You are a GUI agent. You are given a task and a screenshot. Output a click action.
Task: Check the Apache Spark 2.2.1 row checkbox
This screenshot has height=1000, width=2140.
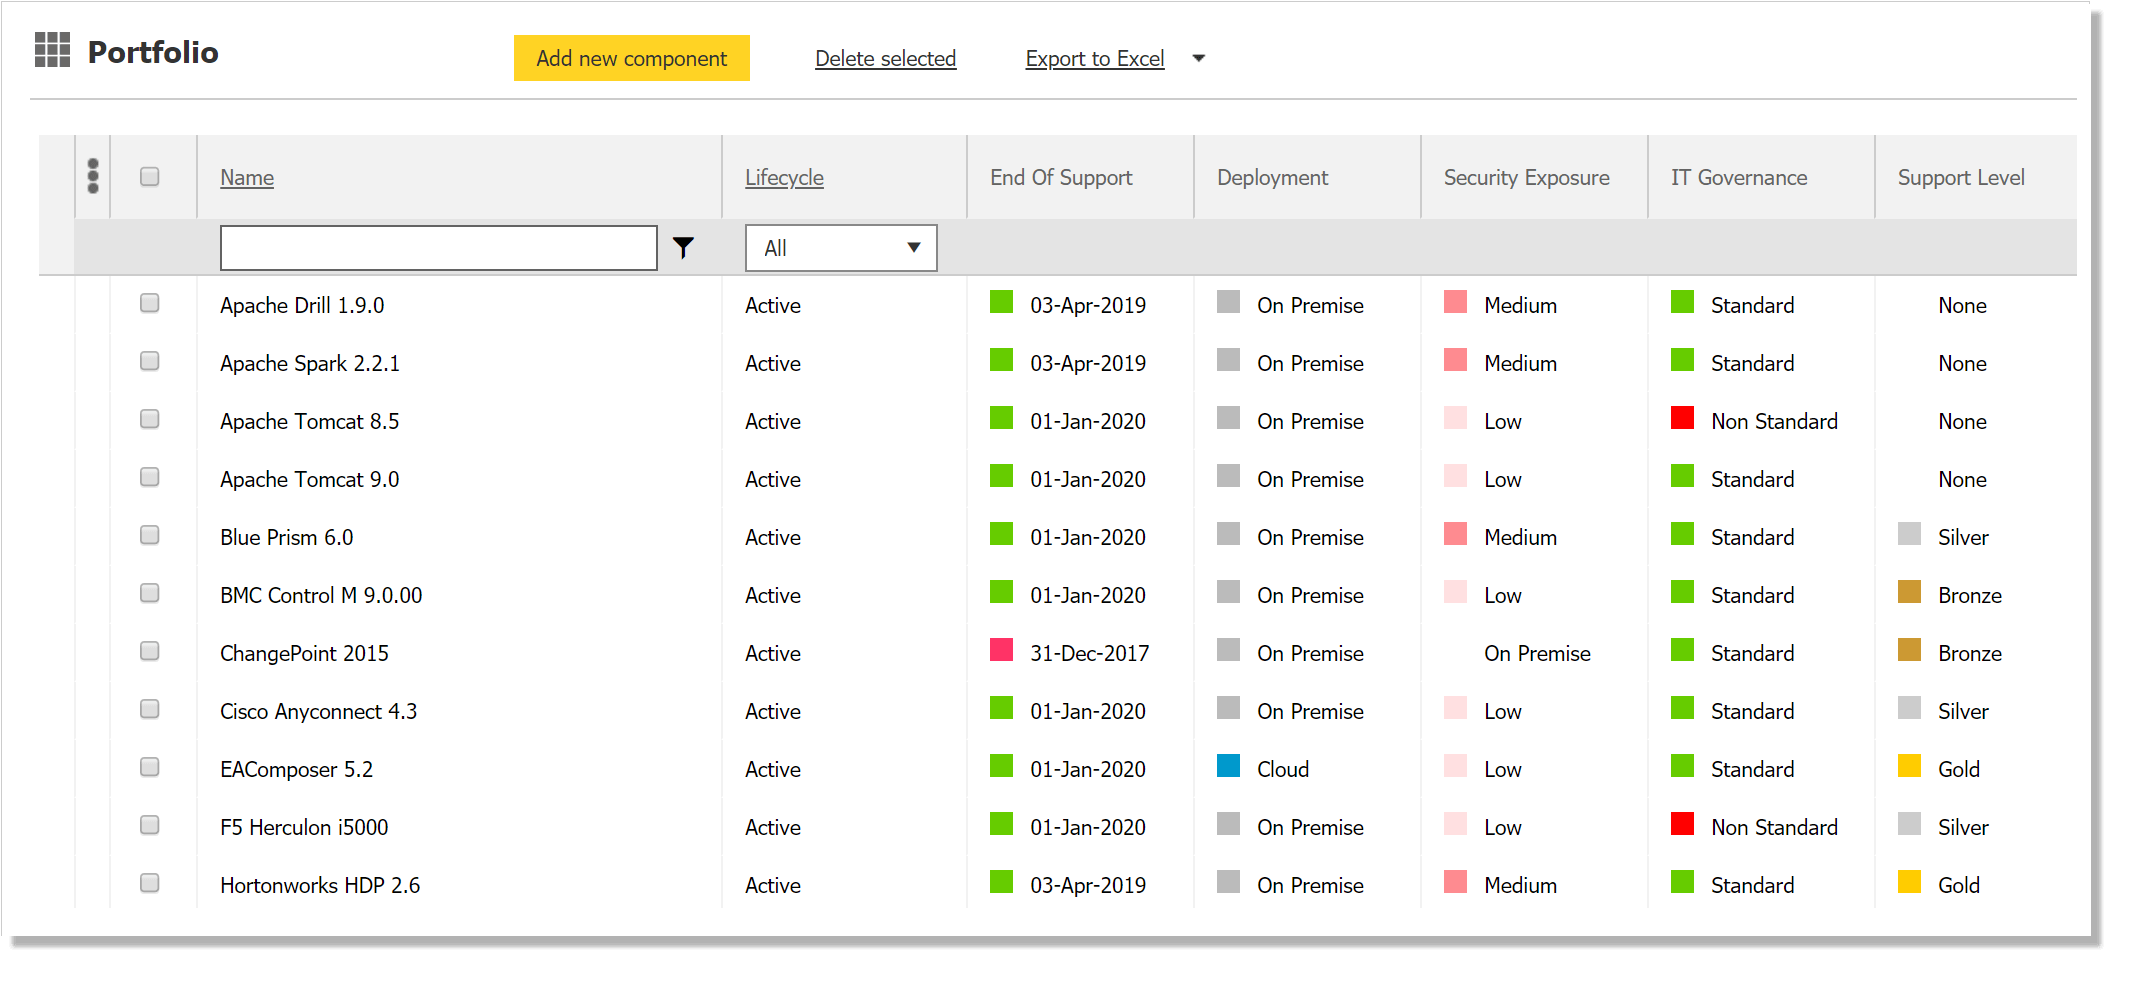coord(150,361)
